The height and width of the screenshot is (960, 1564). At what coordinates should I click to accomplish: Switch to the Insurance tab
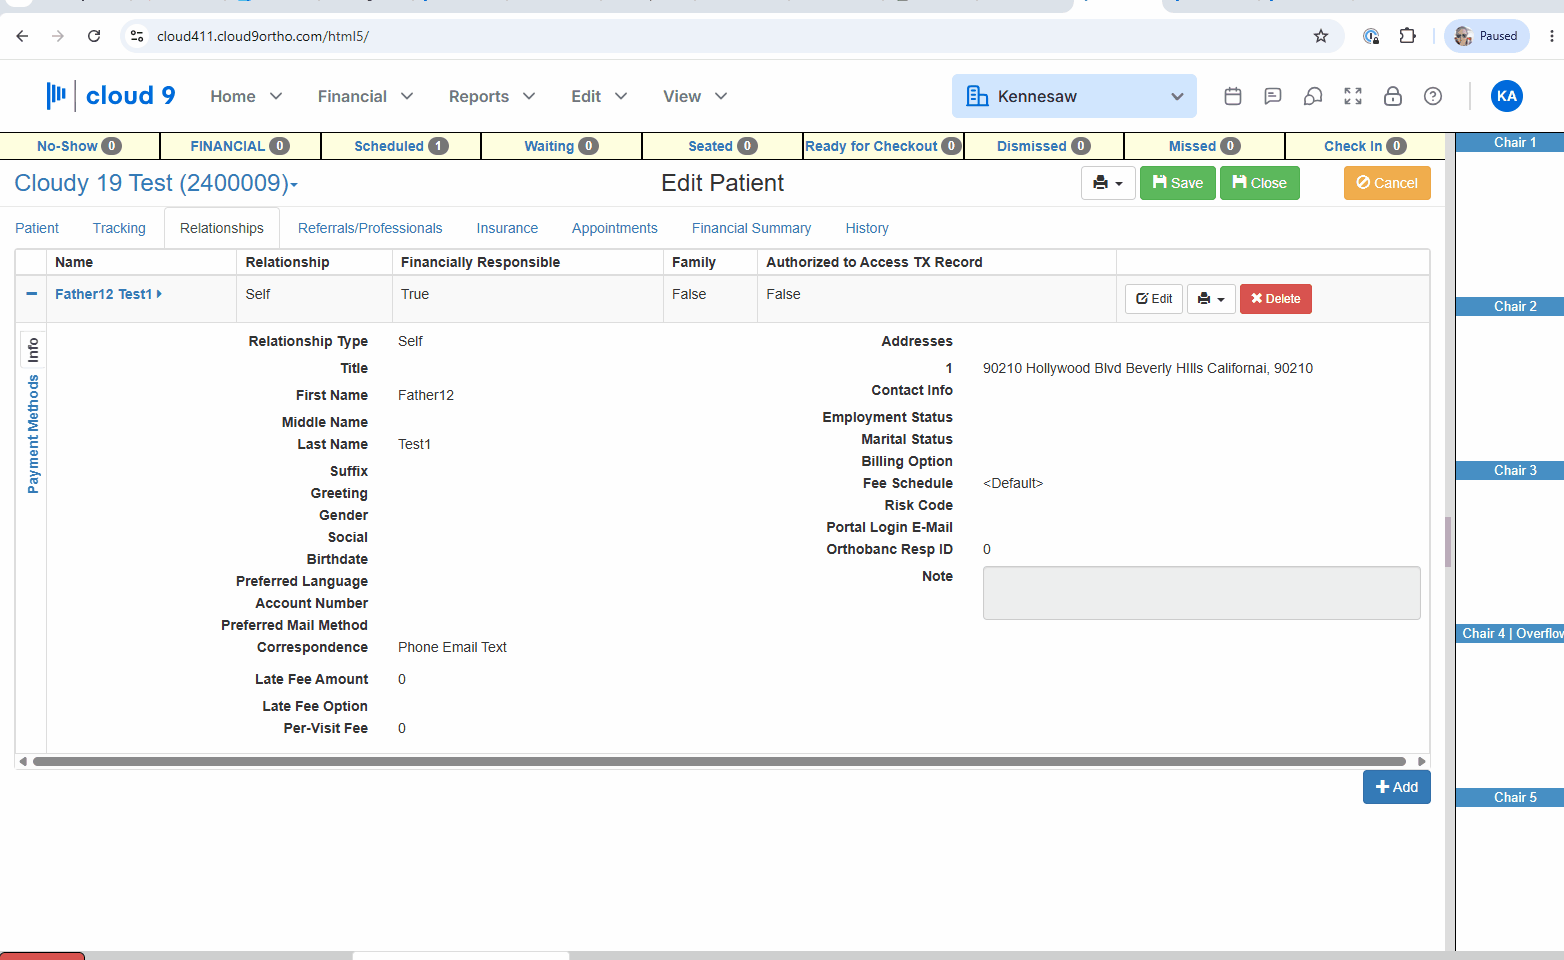point(507,228)
